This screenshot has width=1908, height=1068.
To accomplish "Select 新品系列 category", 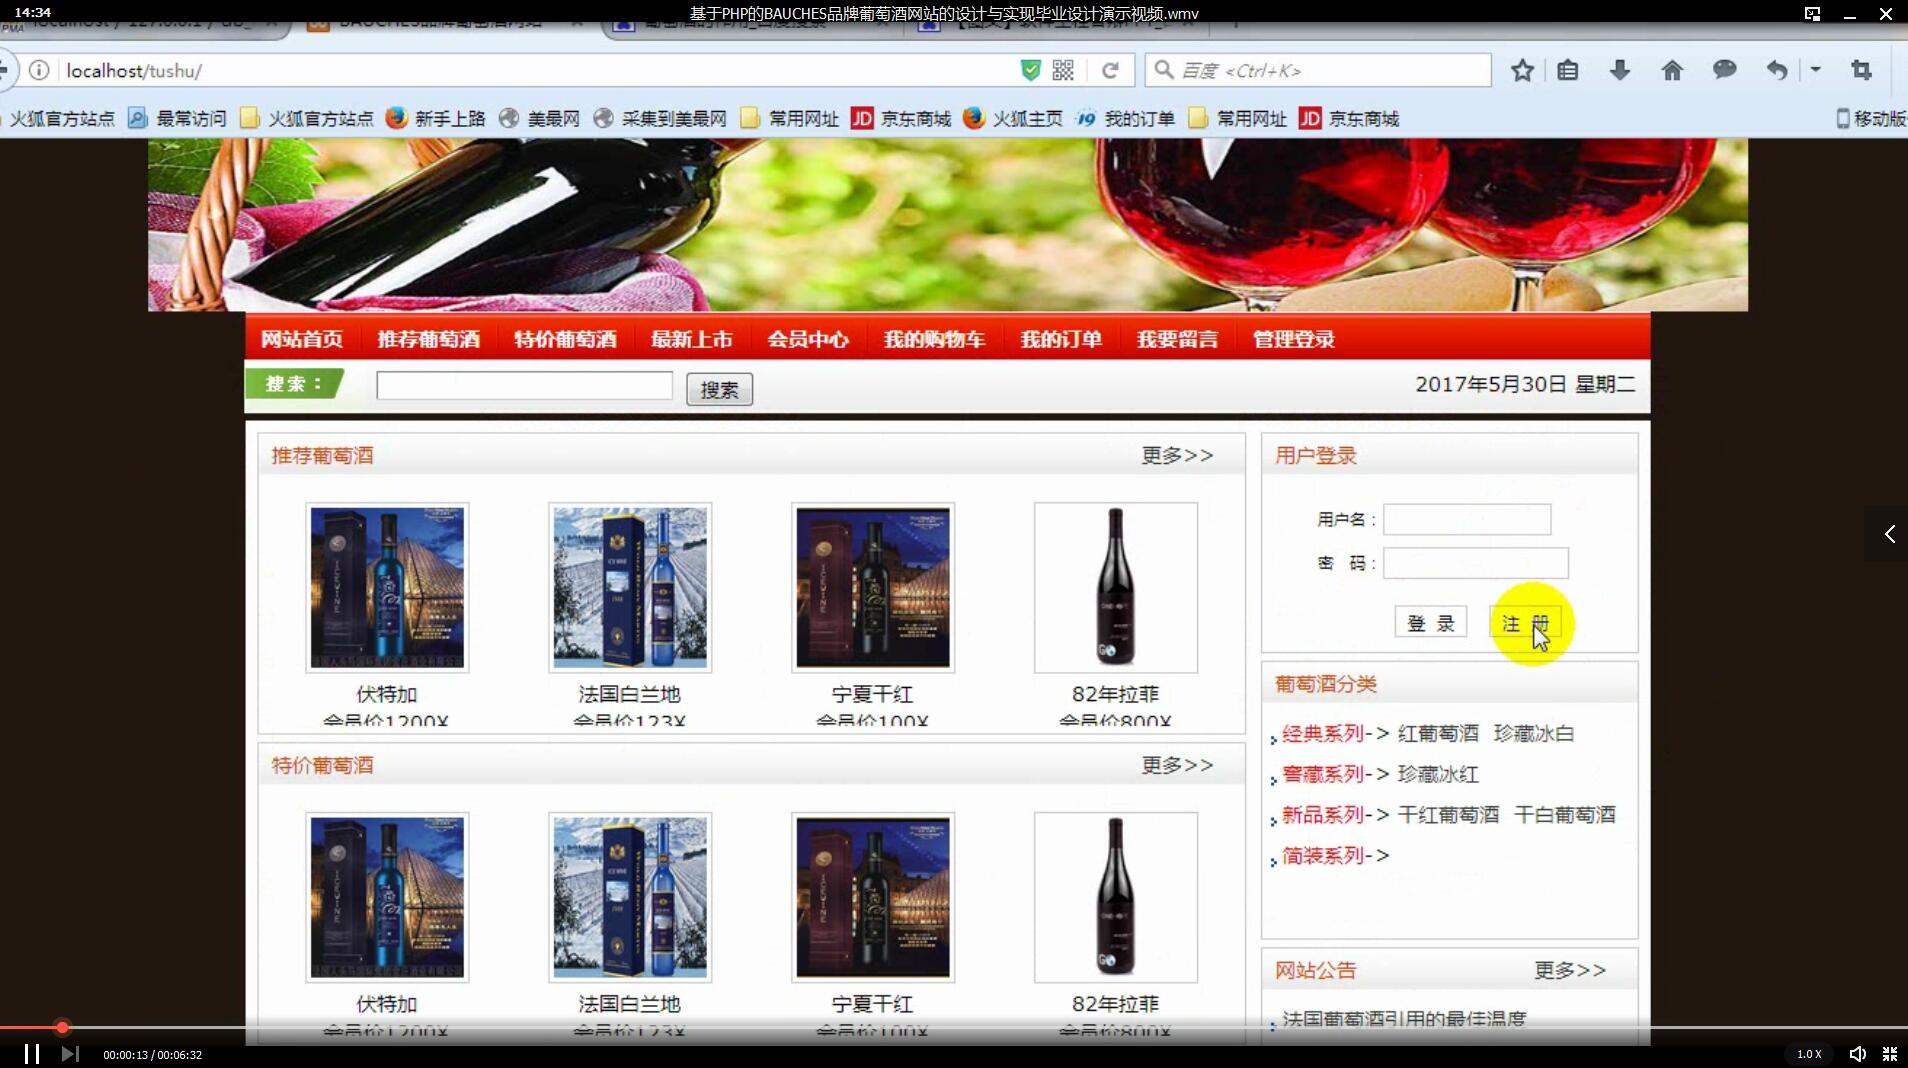I will (1323, 815).
